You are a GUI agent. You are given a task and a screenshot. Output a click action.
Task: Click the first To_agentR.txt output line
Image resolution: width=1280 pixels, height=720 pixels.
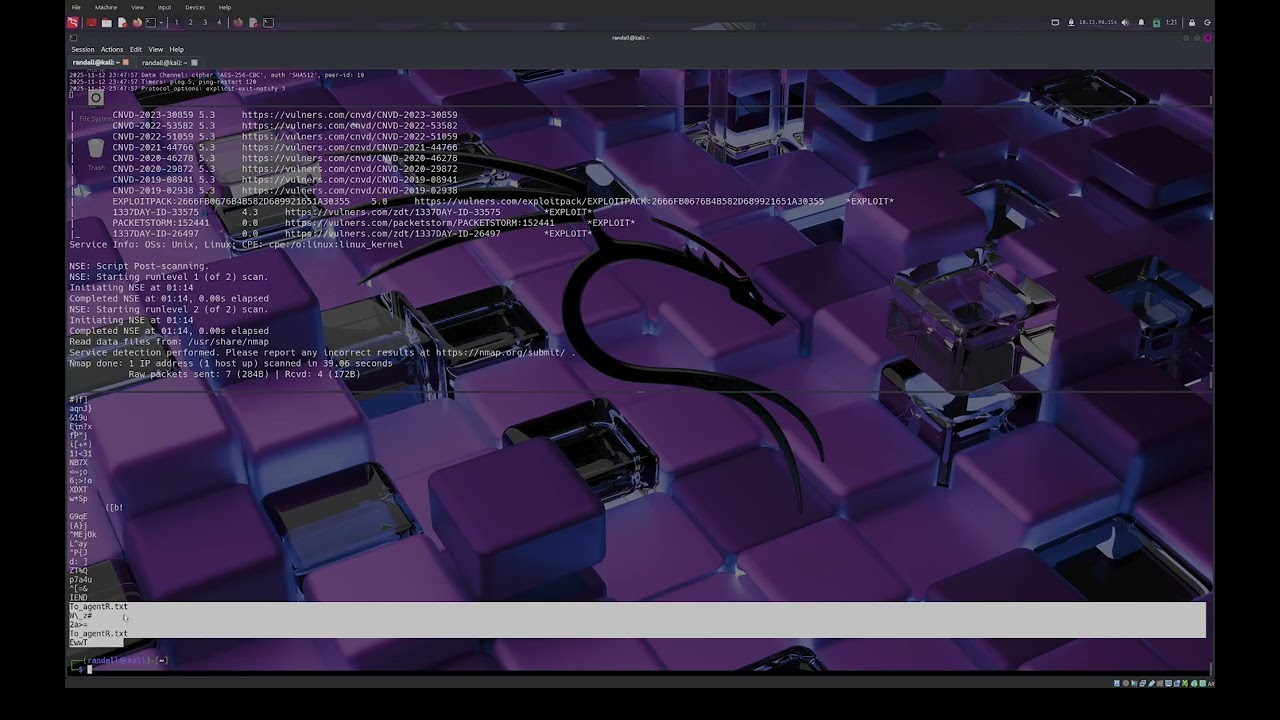coord(98,607)
